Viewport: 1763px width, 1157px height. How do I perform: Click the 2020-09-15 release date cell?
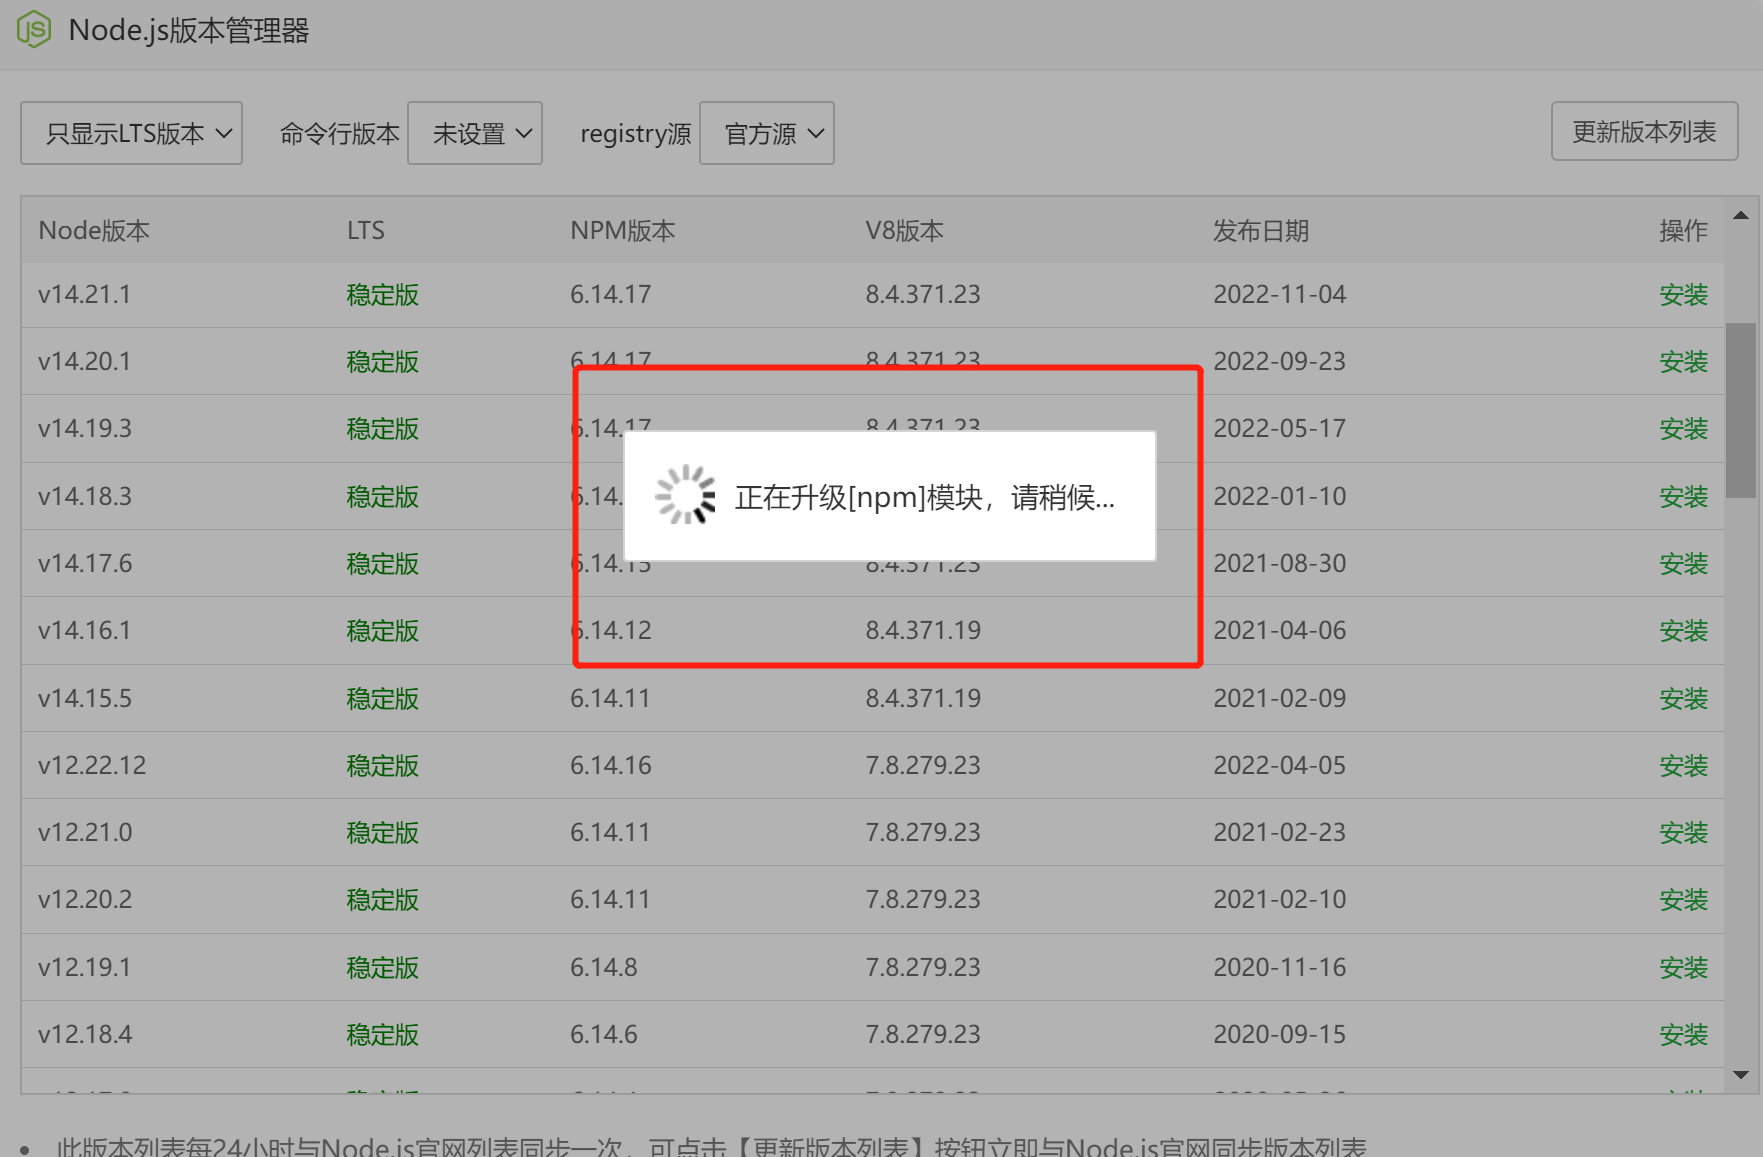pyautogui.click(x=1279, y=1035)
